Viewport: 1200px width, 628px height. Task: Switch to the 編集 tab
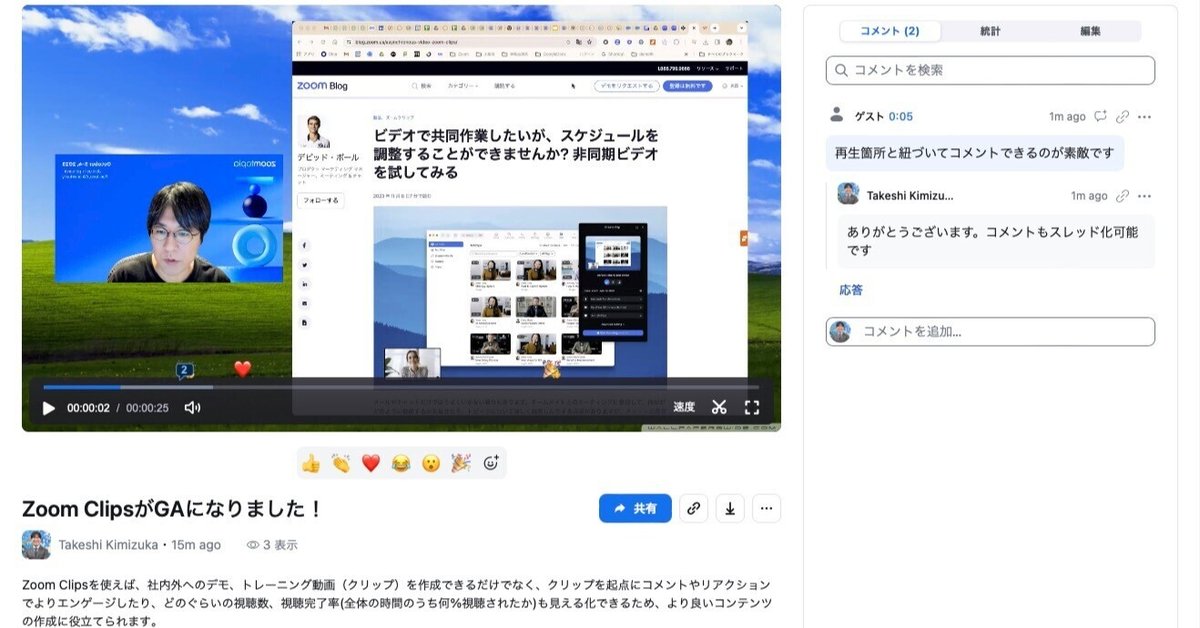(1090, 31)
